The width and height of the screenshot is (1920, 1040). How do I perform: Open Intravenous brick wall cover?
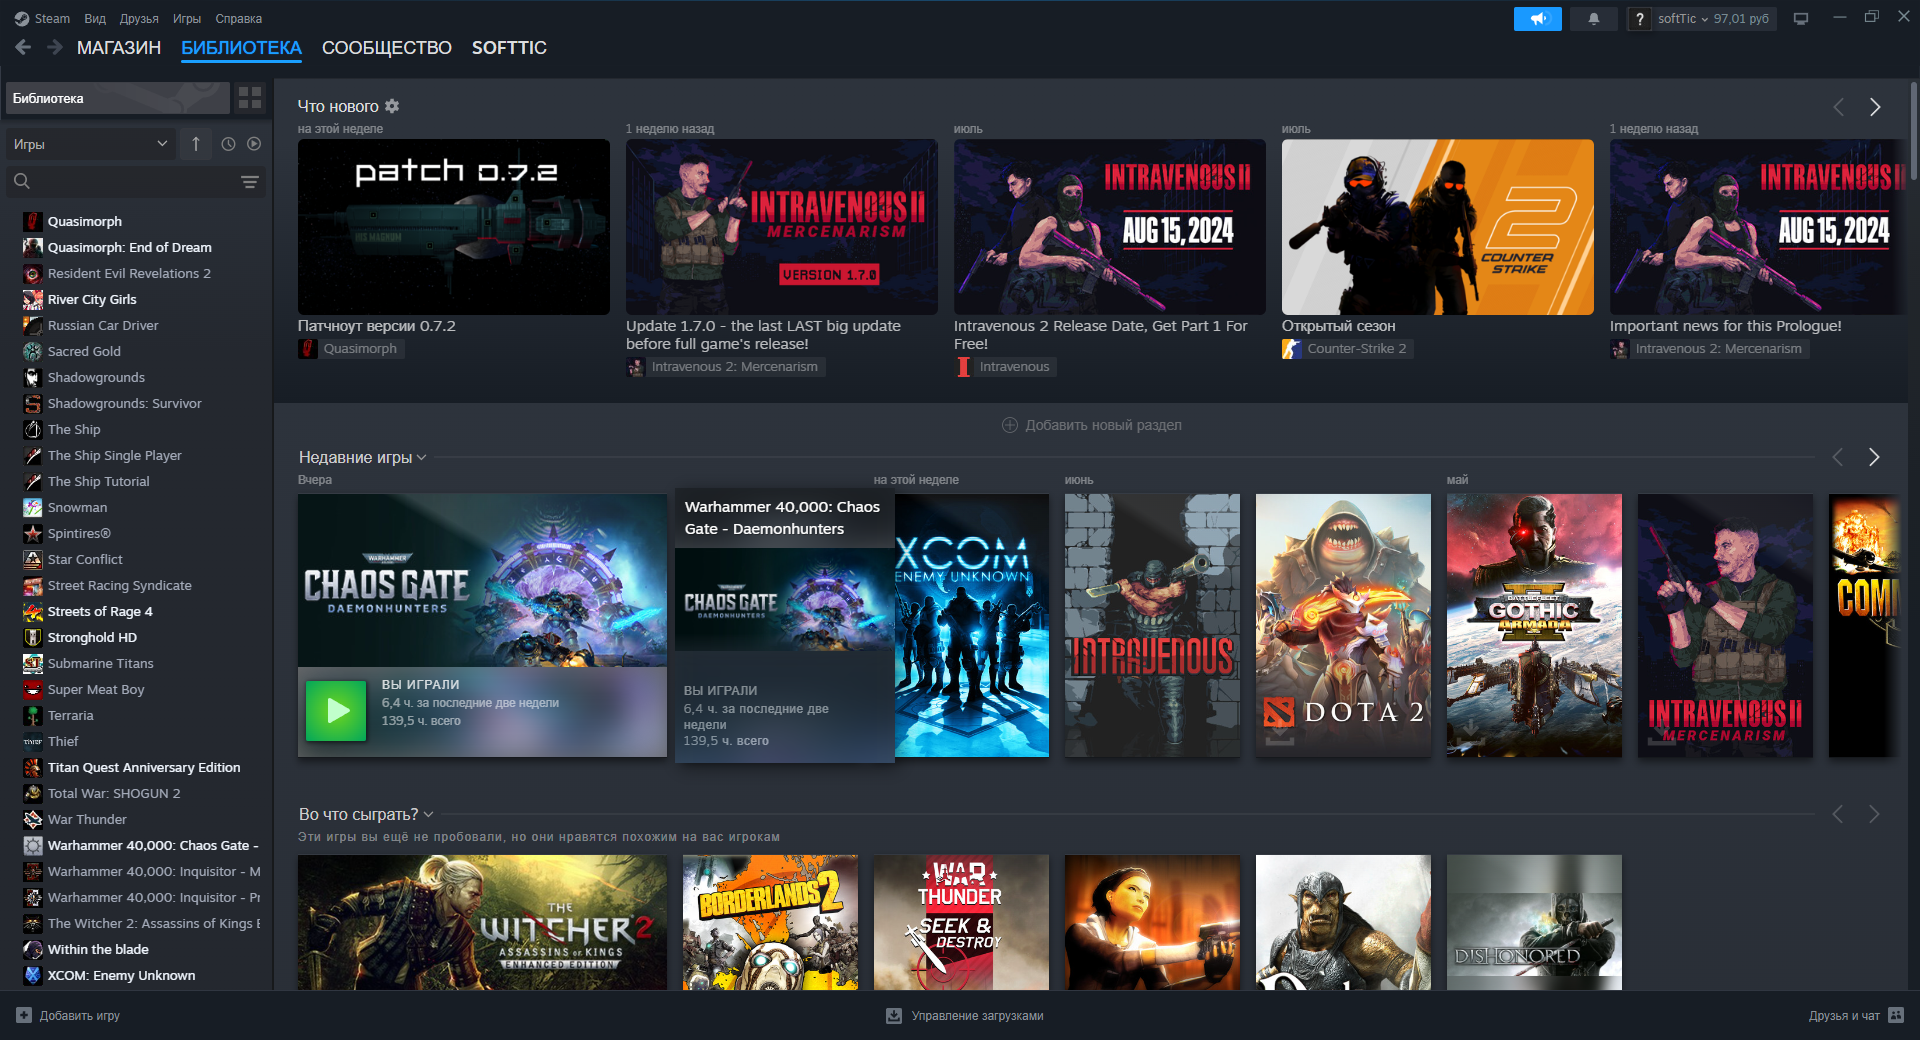(1152, 625)
